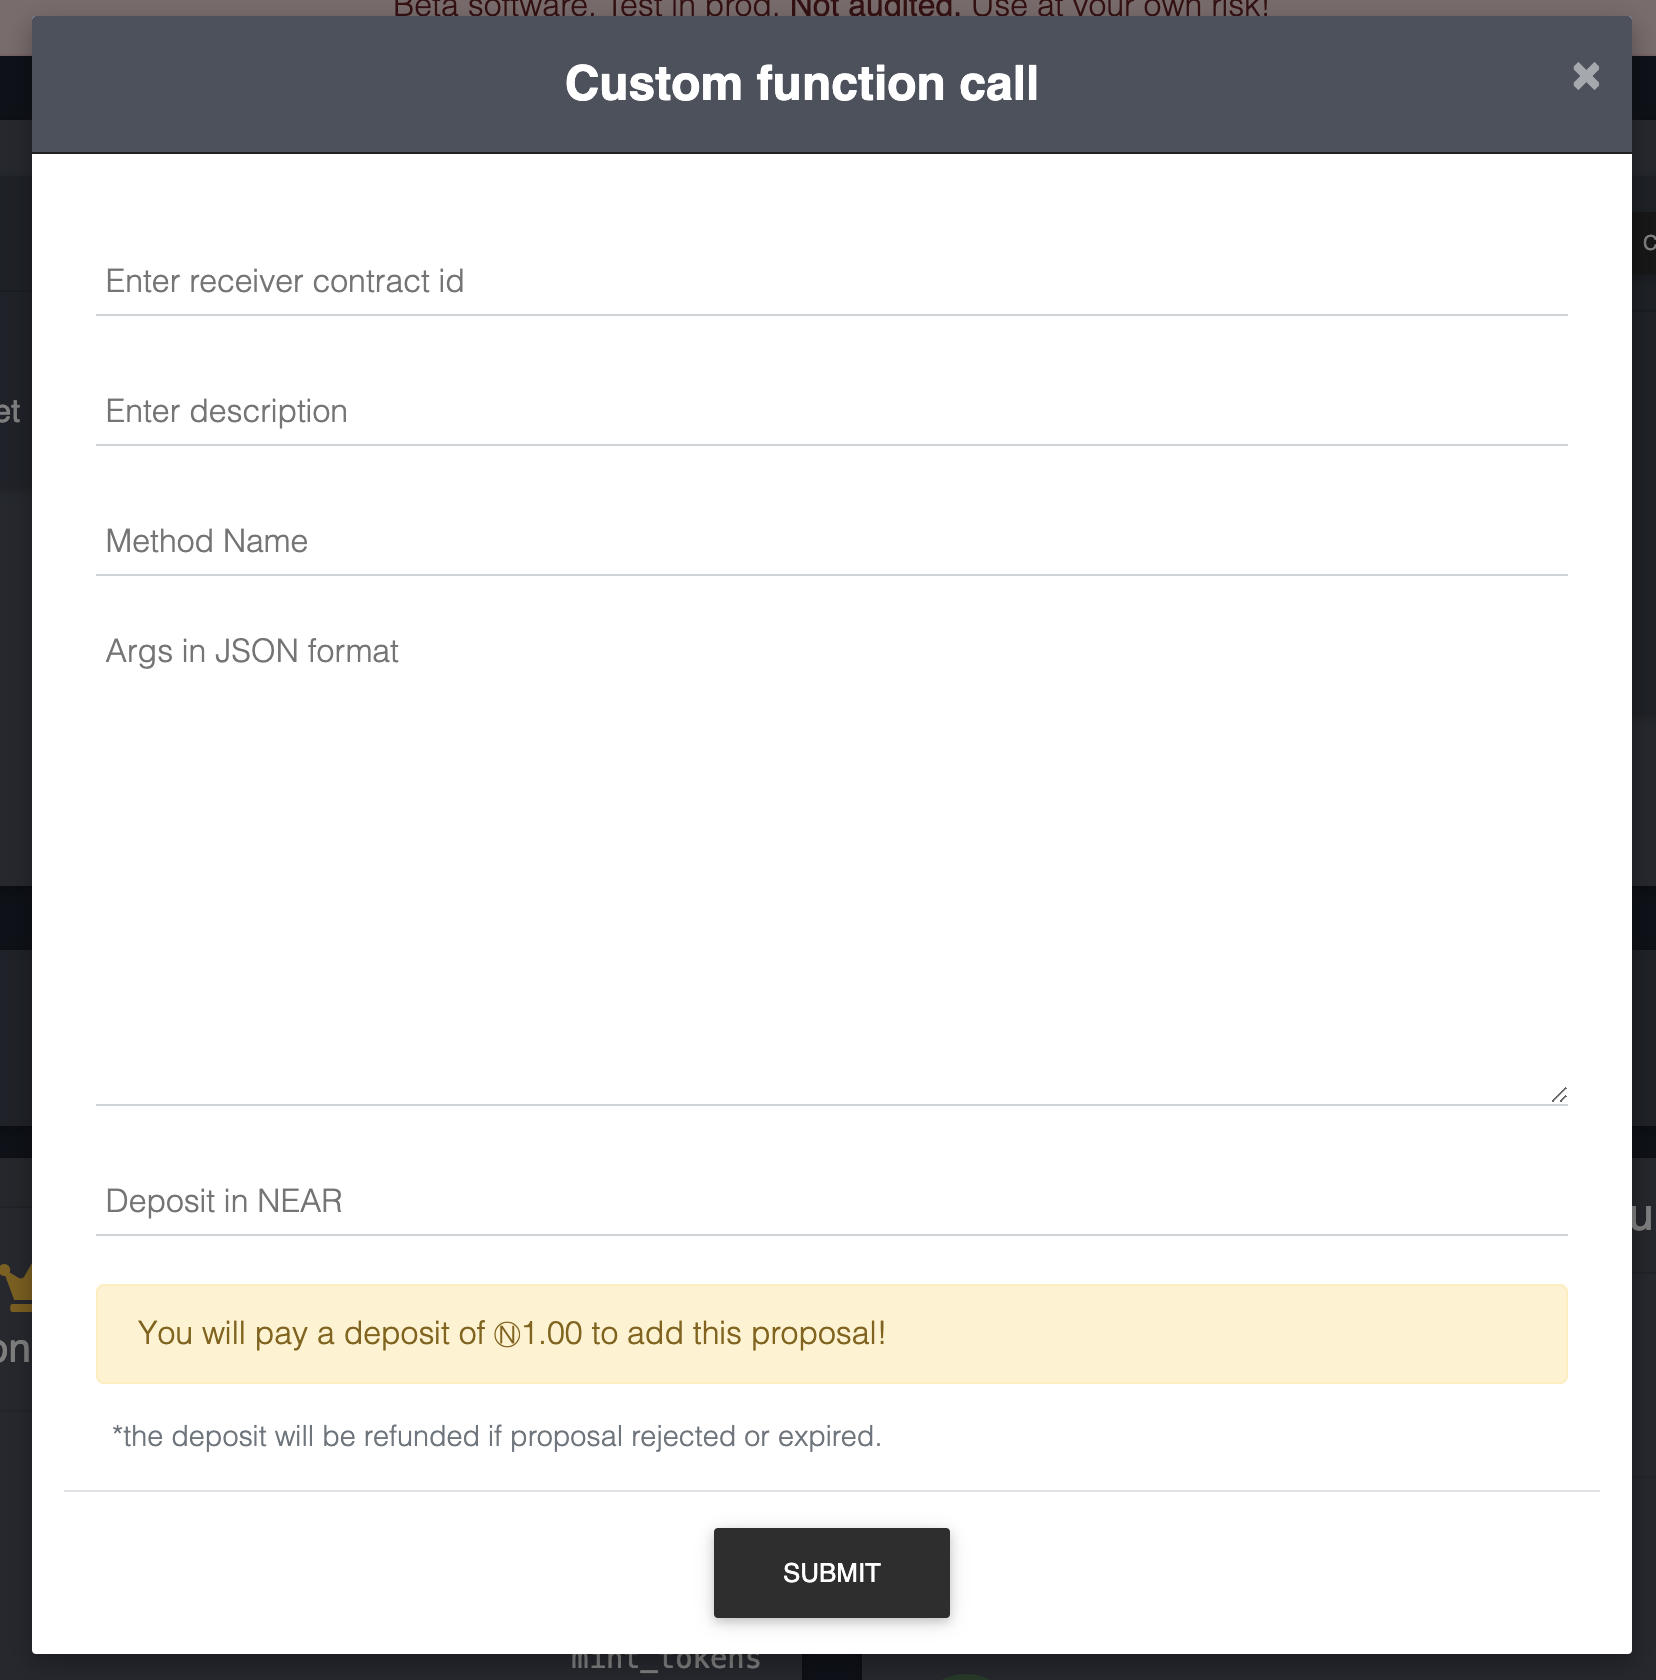Focus the Deposit in NEAR field

coord(830,1201)
